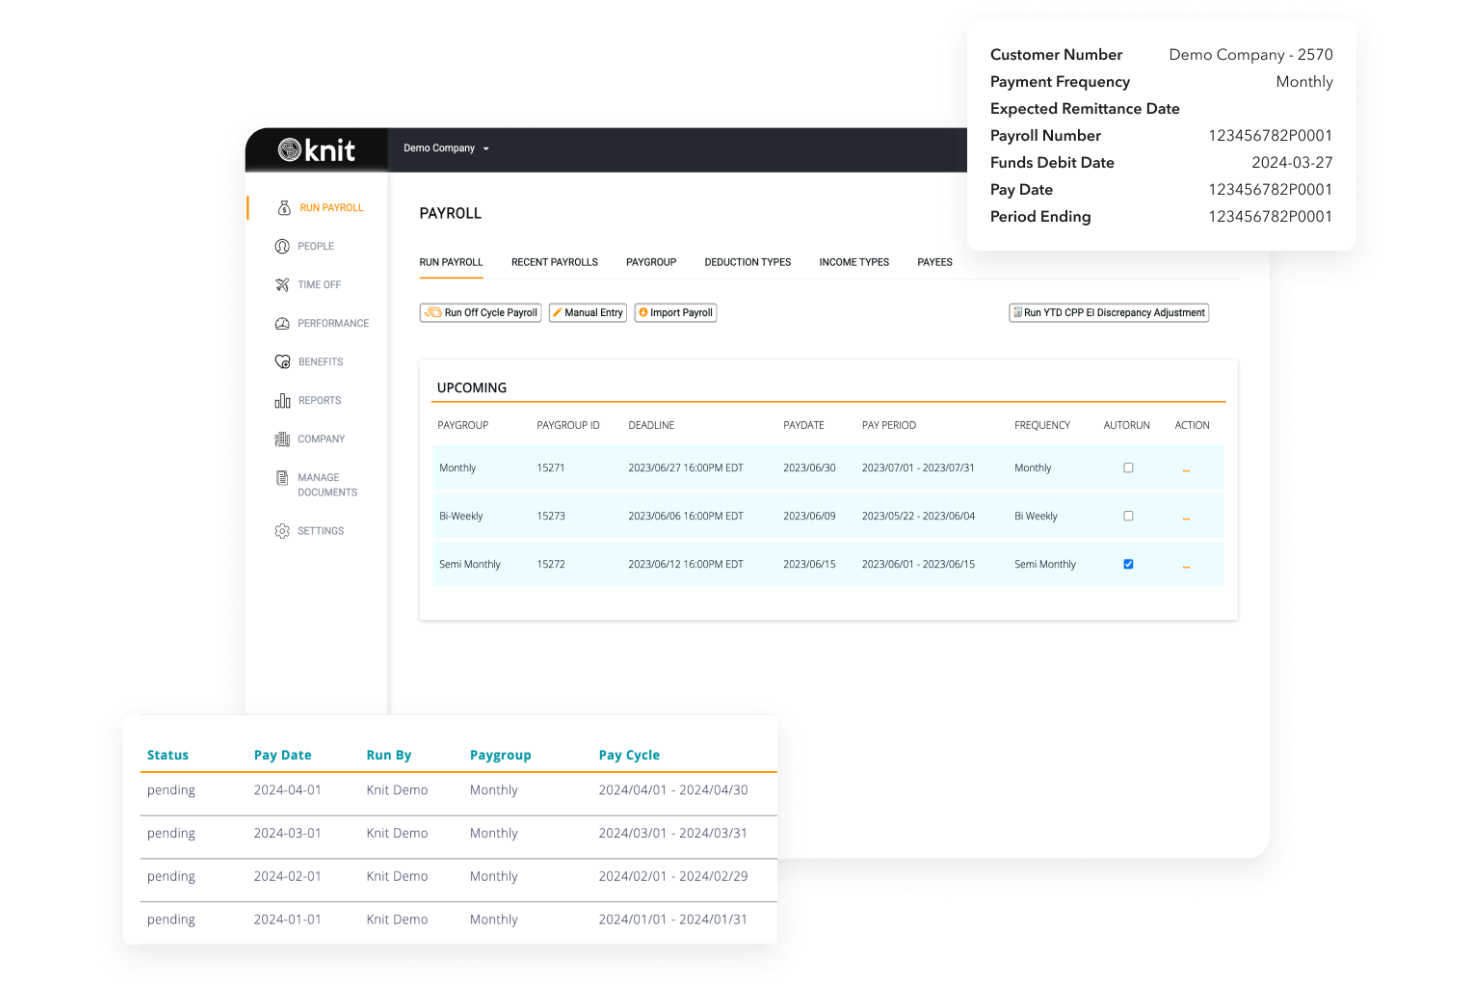This screenshot has width=1480, height=987.
Task: Open the Company page
Action: tap(322, 438)
